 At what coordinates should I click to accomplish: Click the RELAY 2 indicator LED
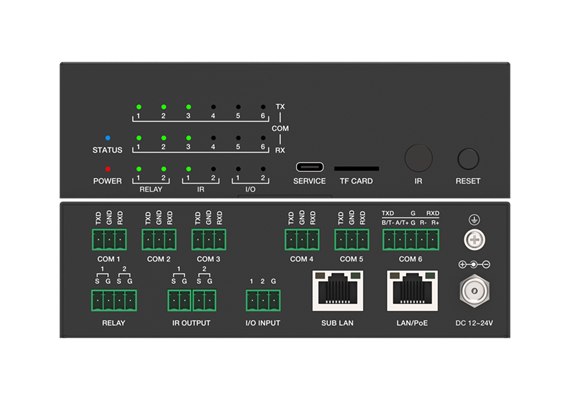coord(164,169)
